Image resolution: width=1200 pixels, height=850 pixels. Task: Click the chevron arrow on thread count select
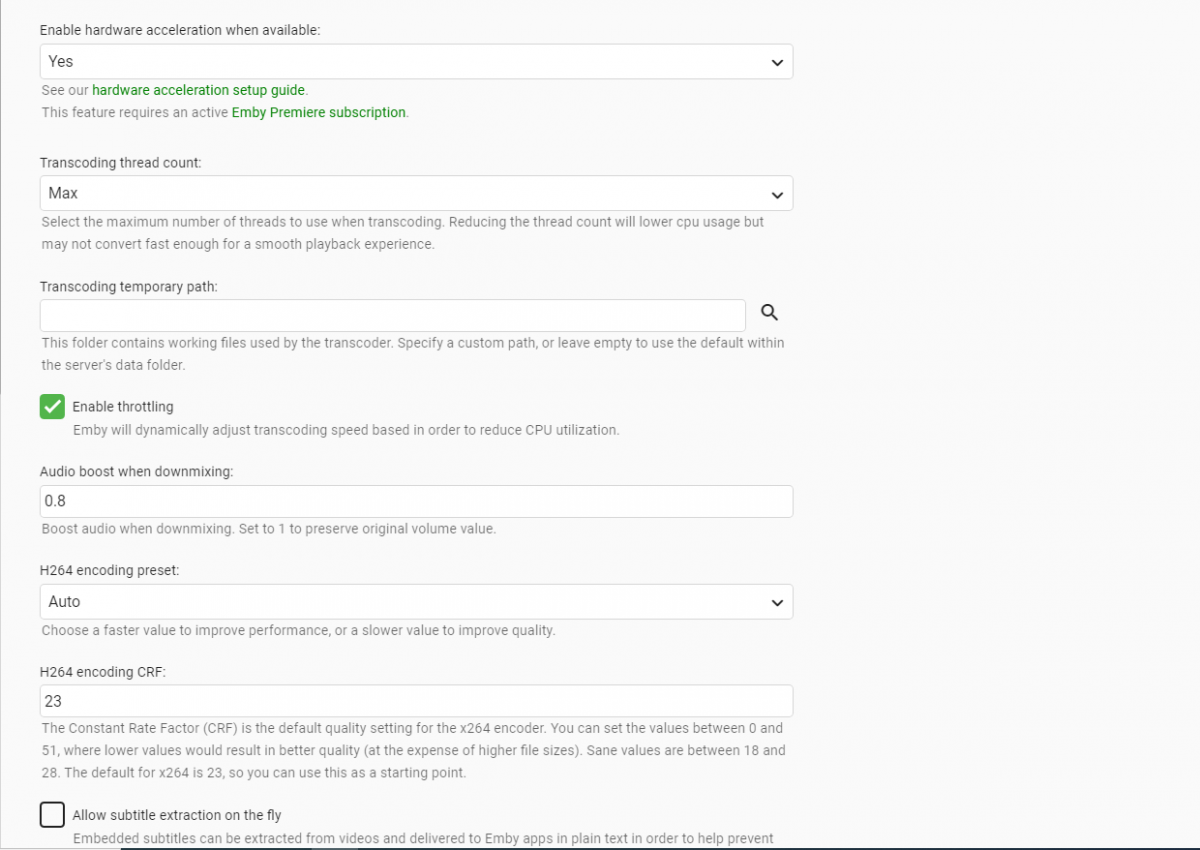pos(777,194)
